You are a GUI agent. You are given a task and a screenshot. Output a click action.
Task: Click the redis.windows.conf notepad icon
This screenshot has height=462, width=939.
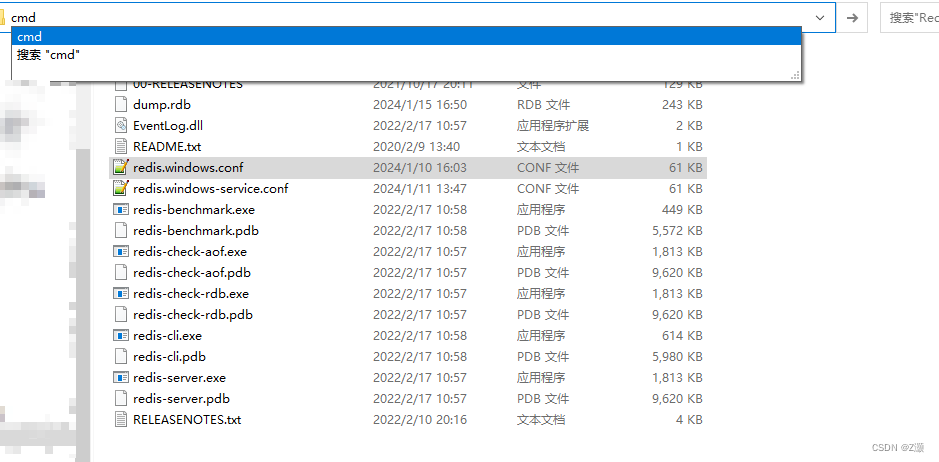tap(122, 168)
